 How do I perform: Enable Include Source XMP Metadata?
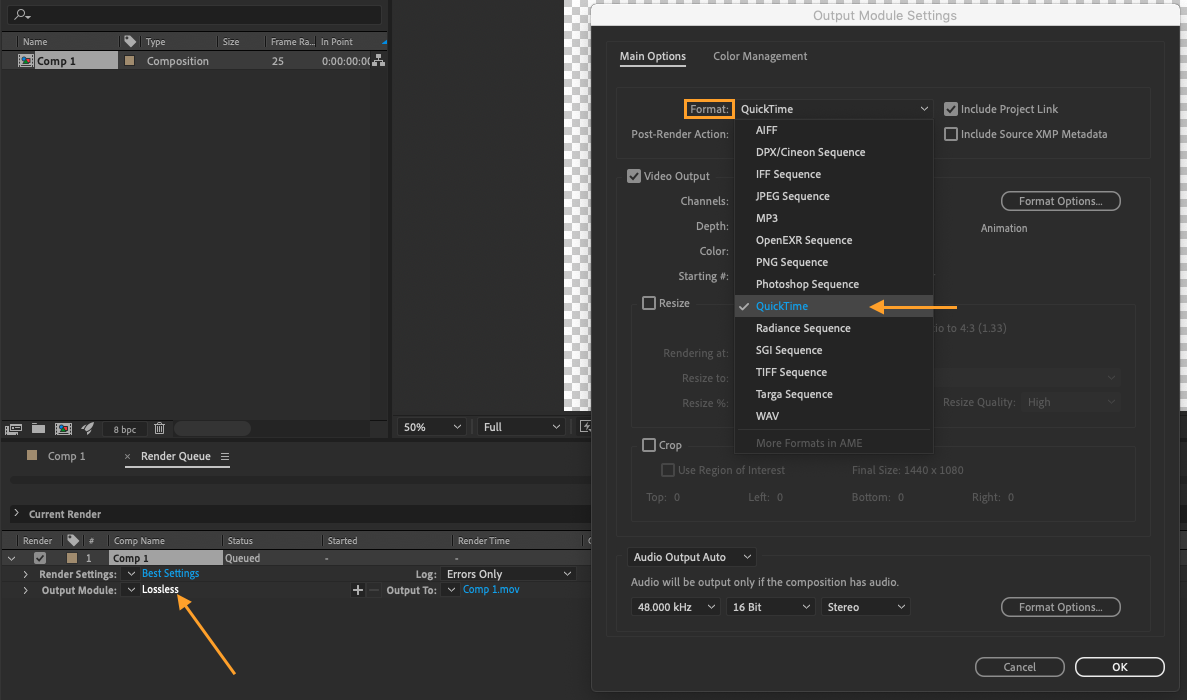tap(951, 134)
